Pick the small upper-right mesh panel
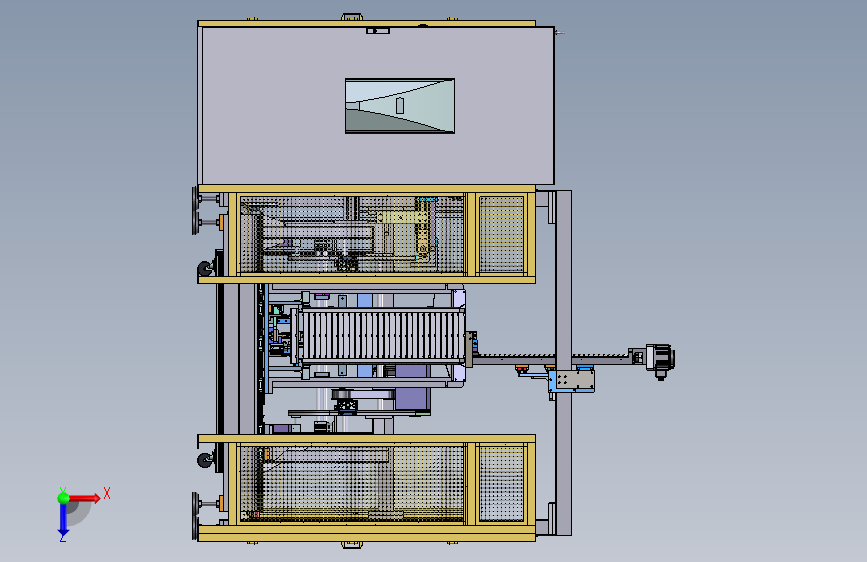 click(x=501, y=234)
